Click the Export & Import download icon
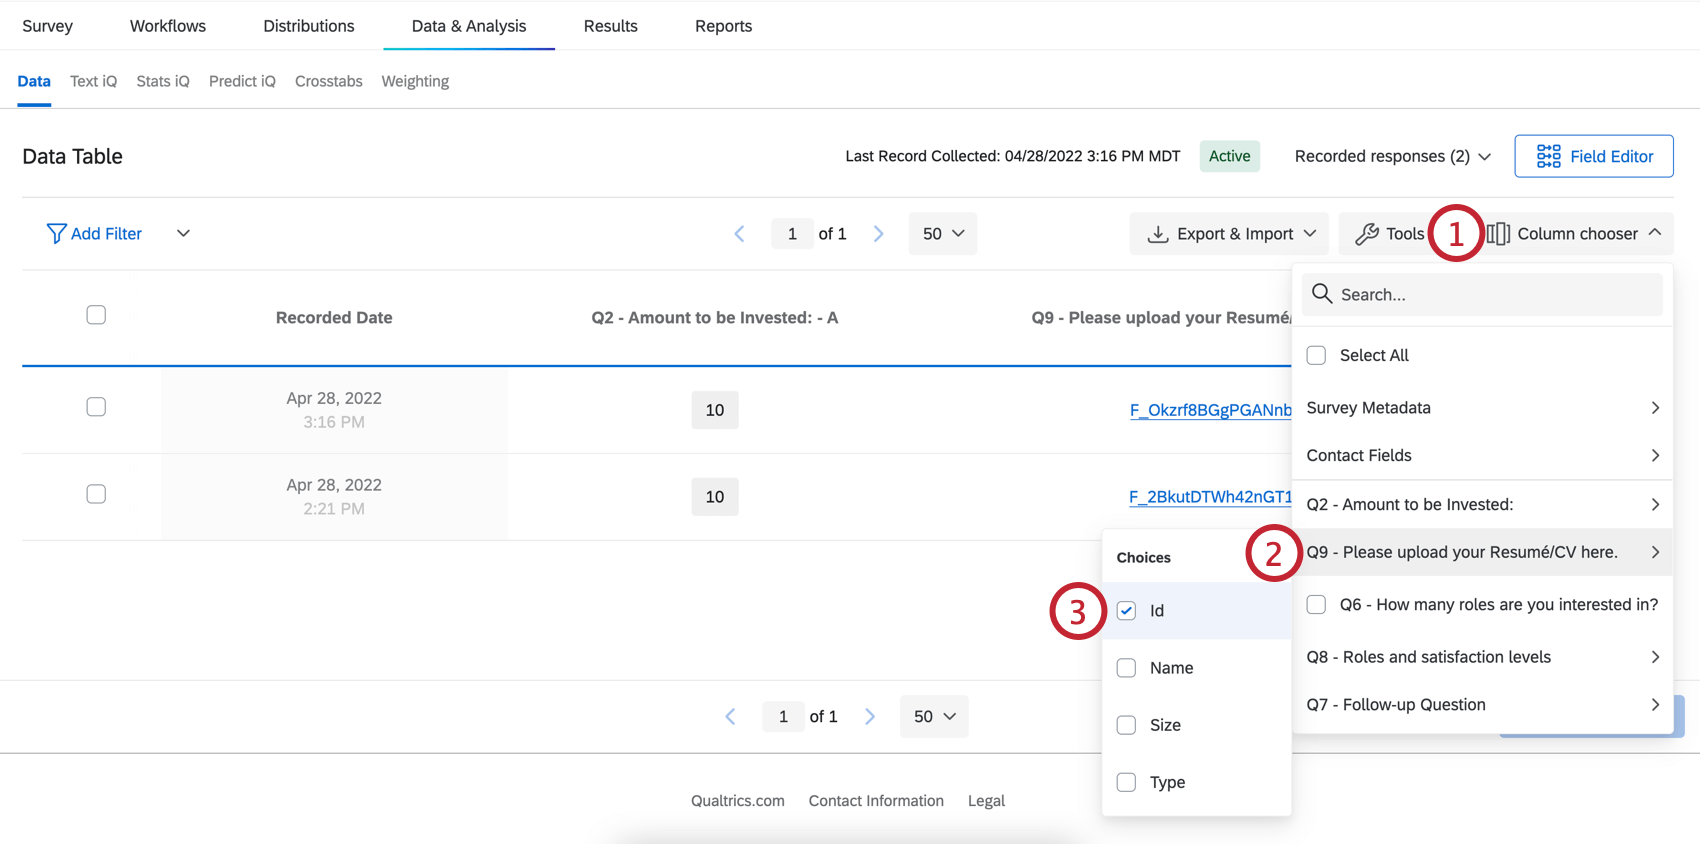The image size is (1700, 844). [1157, 234]
